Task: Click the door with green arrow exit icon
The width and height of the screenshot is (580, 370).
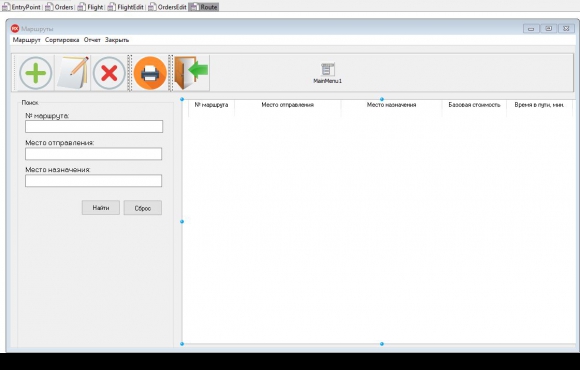Action: coord(191,73)
